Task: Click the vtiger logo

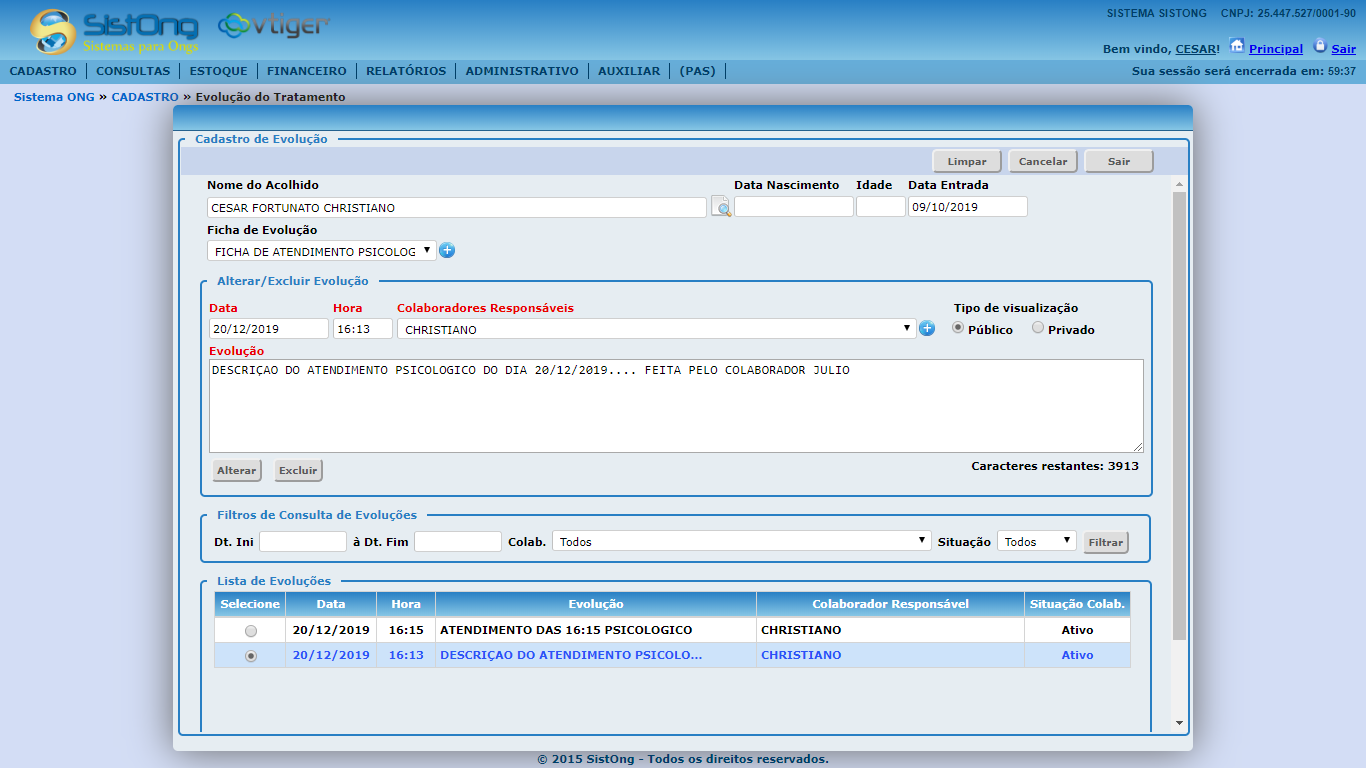Action: (x=274, y=25)
